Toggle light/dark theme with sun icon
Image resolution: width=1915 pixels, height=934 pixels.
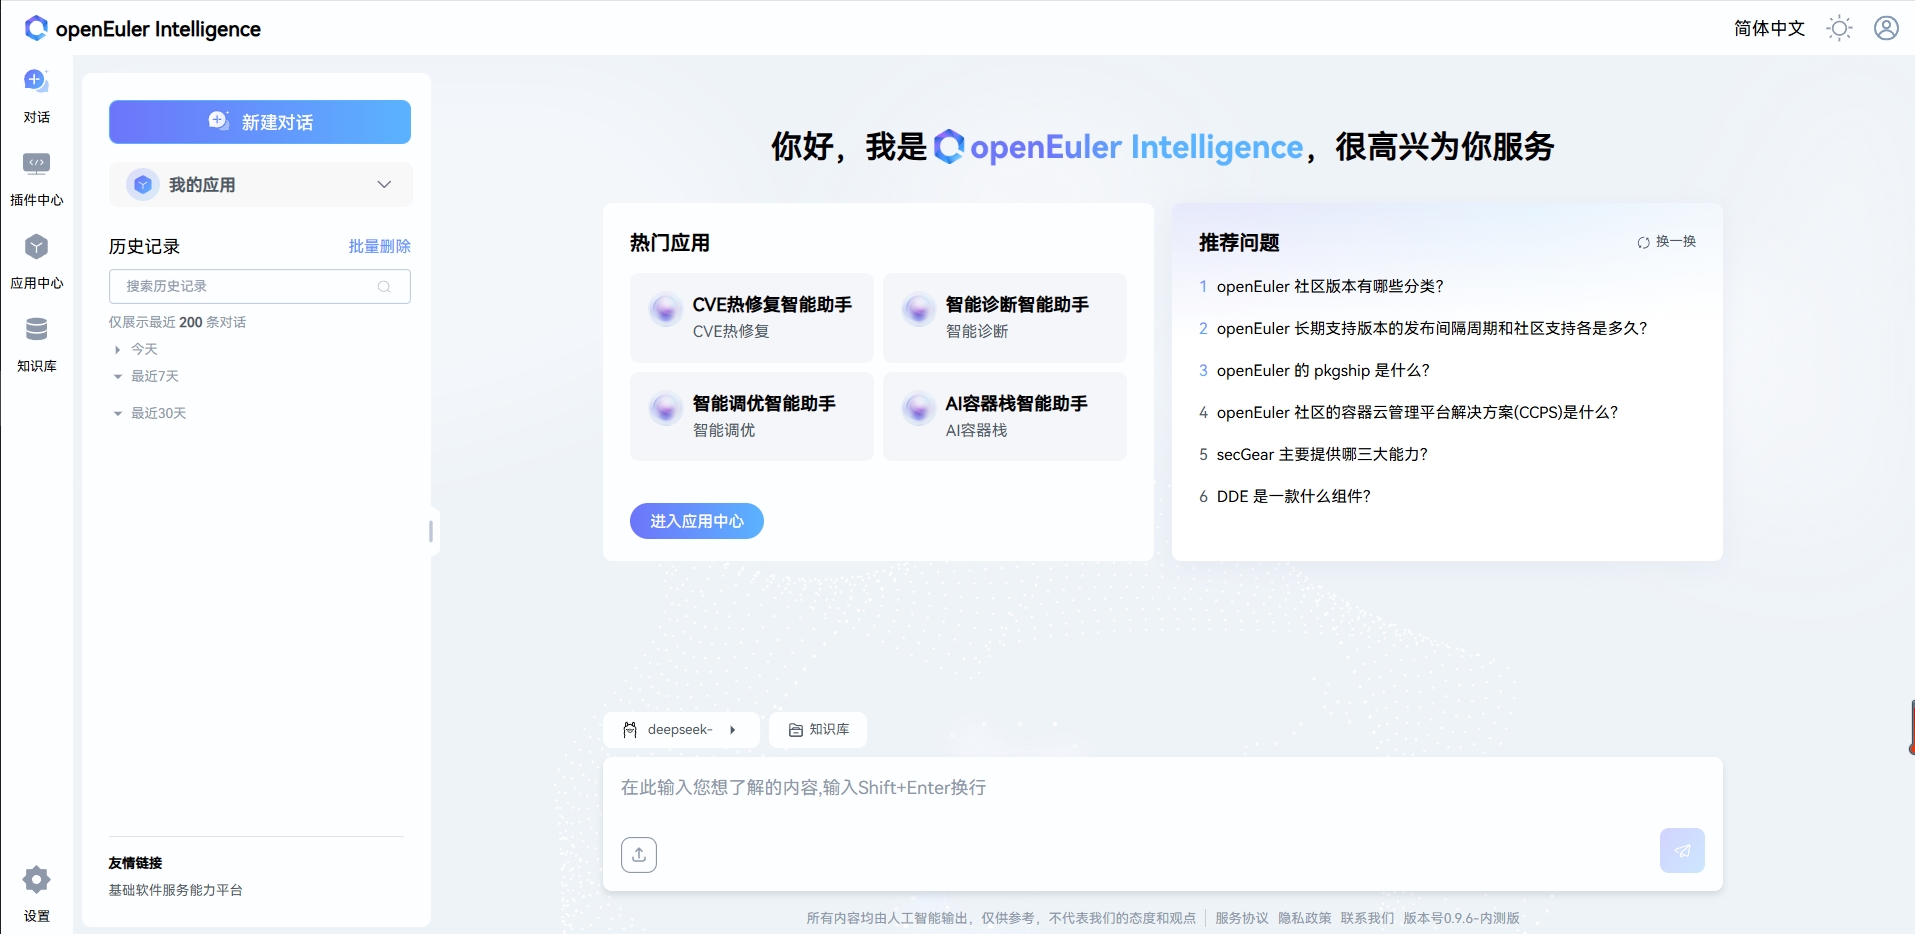[1840, 28]
